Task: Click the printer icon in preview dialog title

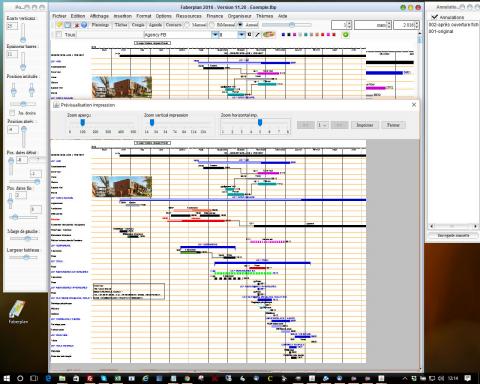Action: tap(56, 105)
